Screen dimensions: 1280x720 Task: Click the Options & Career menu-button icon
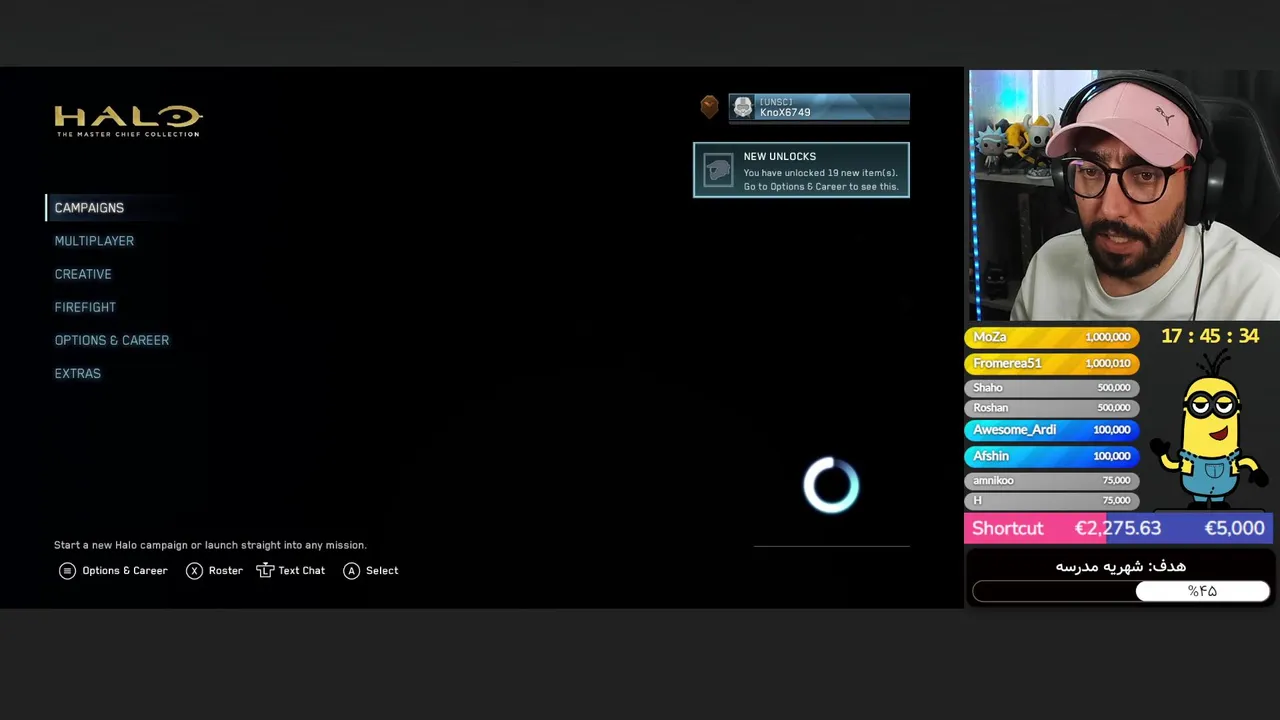coord(67,571)
